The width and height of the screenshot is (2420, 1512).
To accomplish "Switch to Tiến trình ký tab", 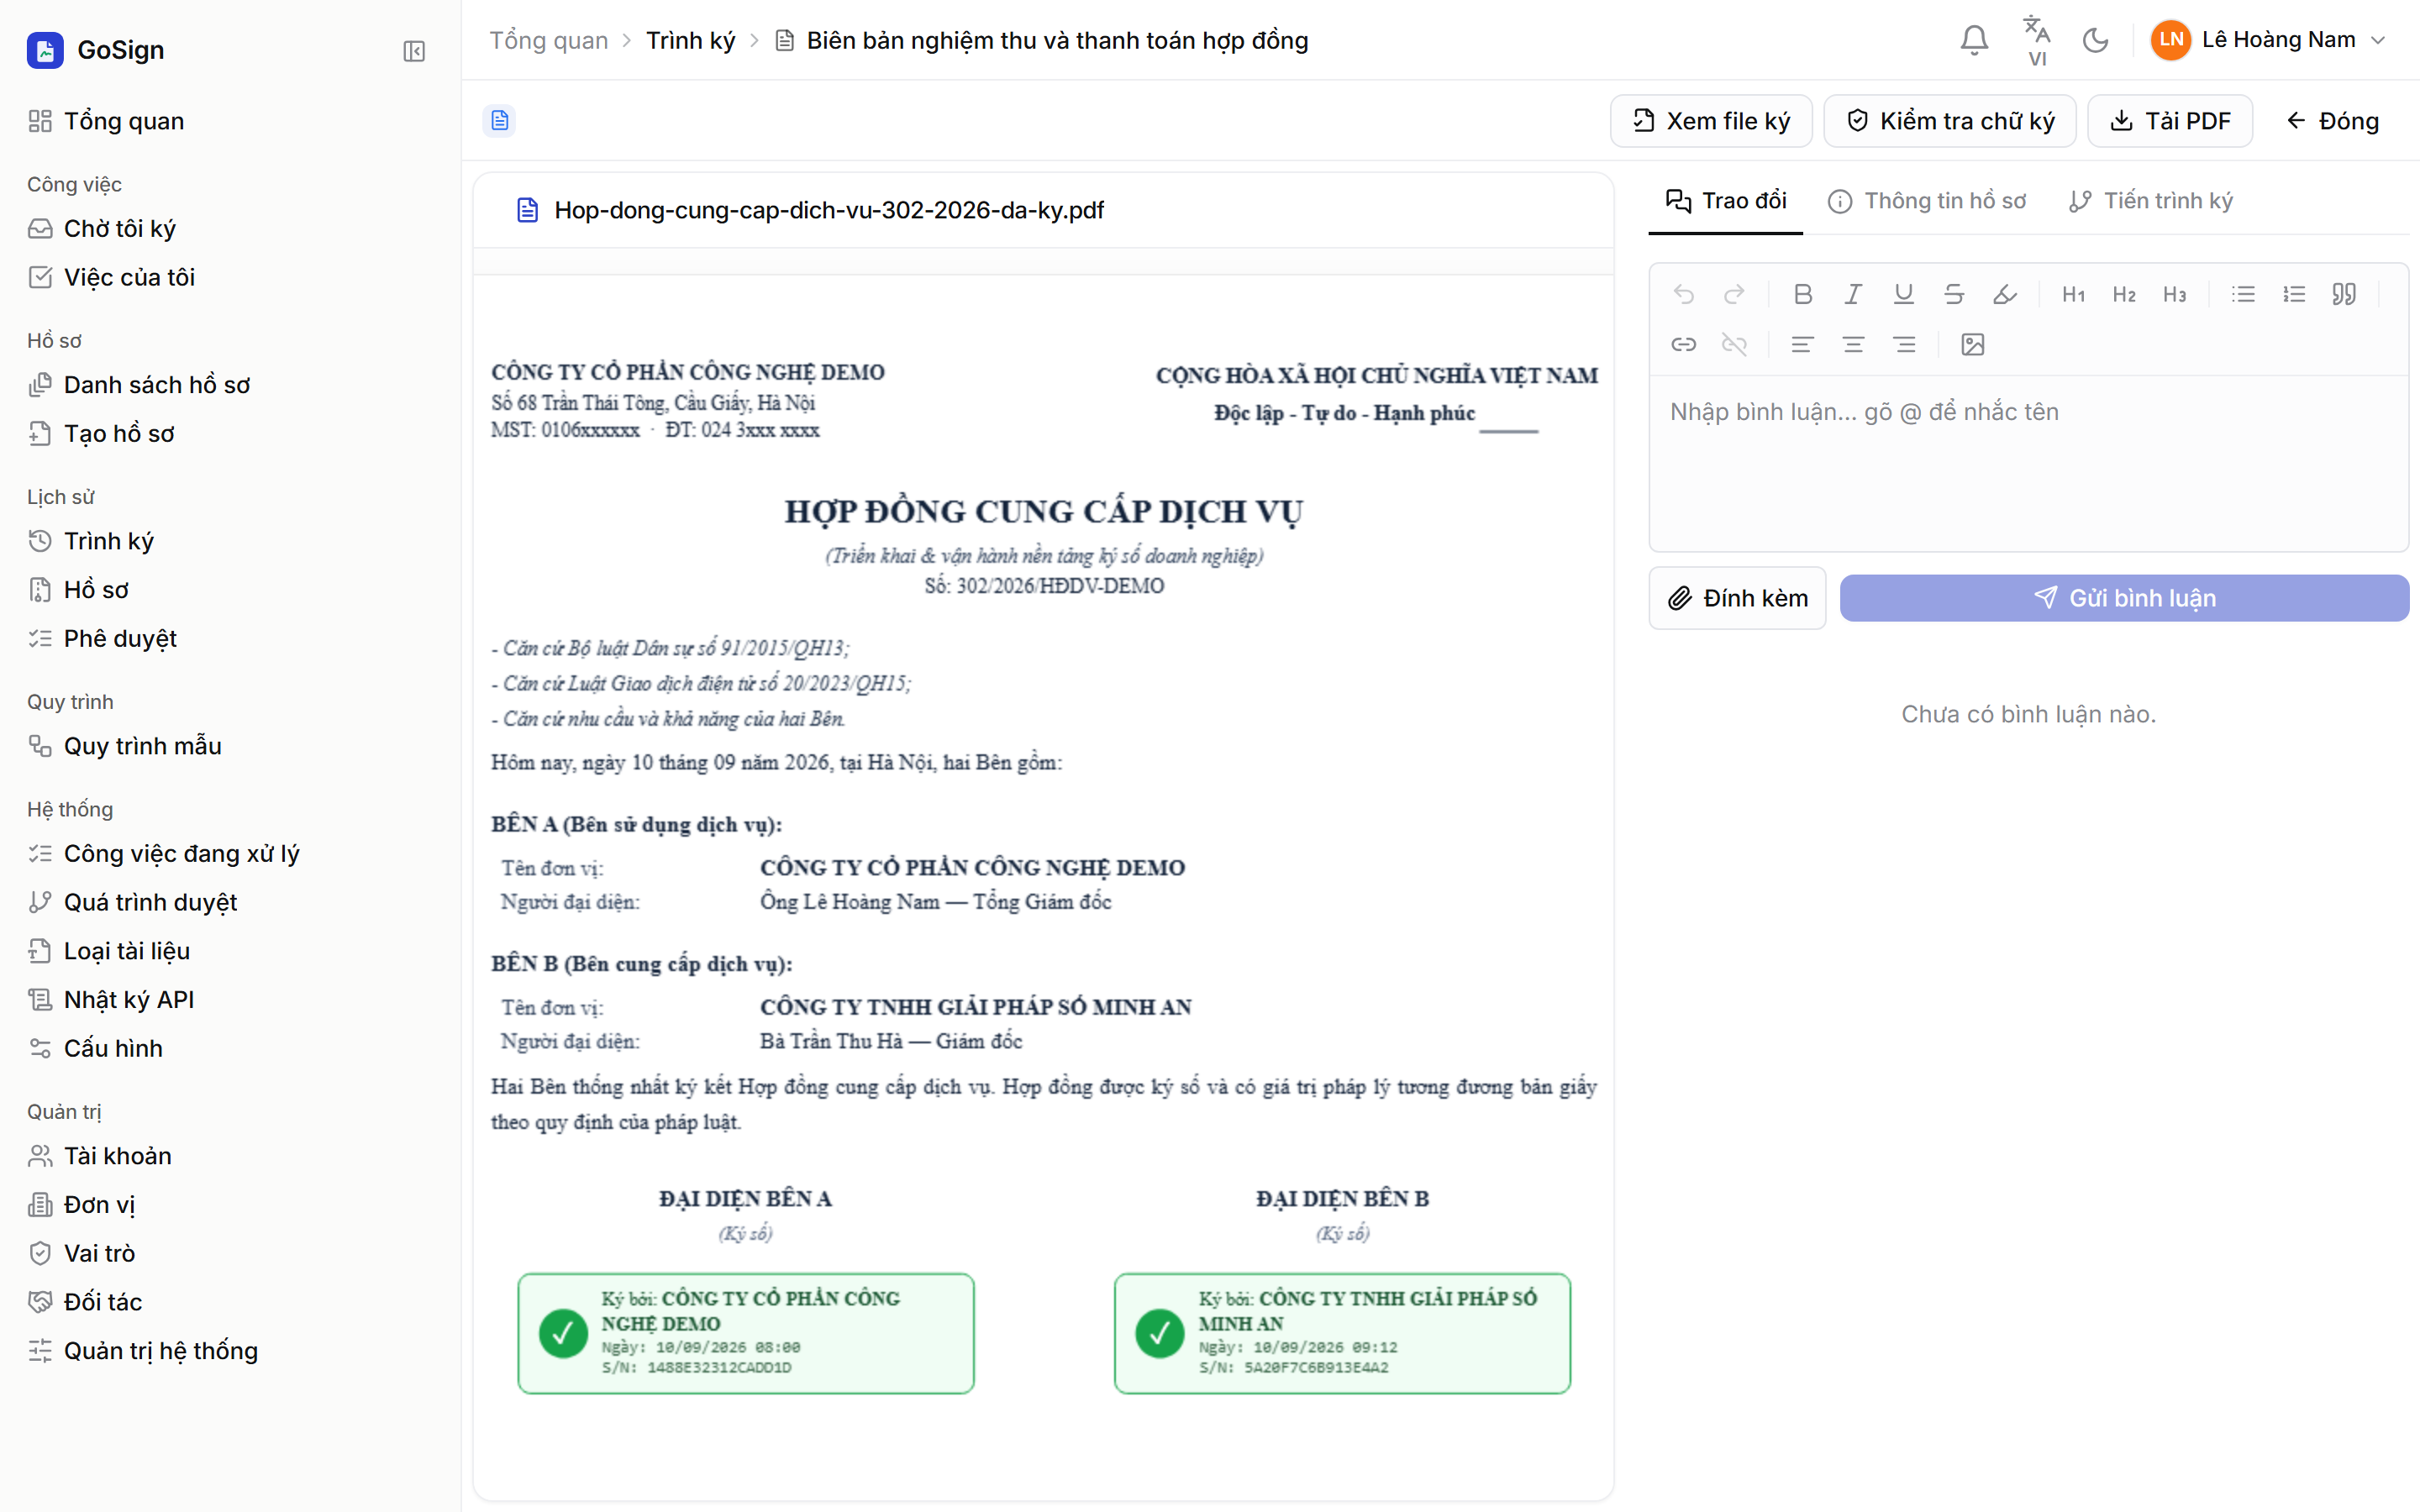I will coord(2150,201).
